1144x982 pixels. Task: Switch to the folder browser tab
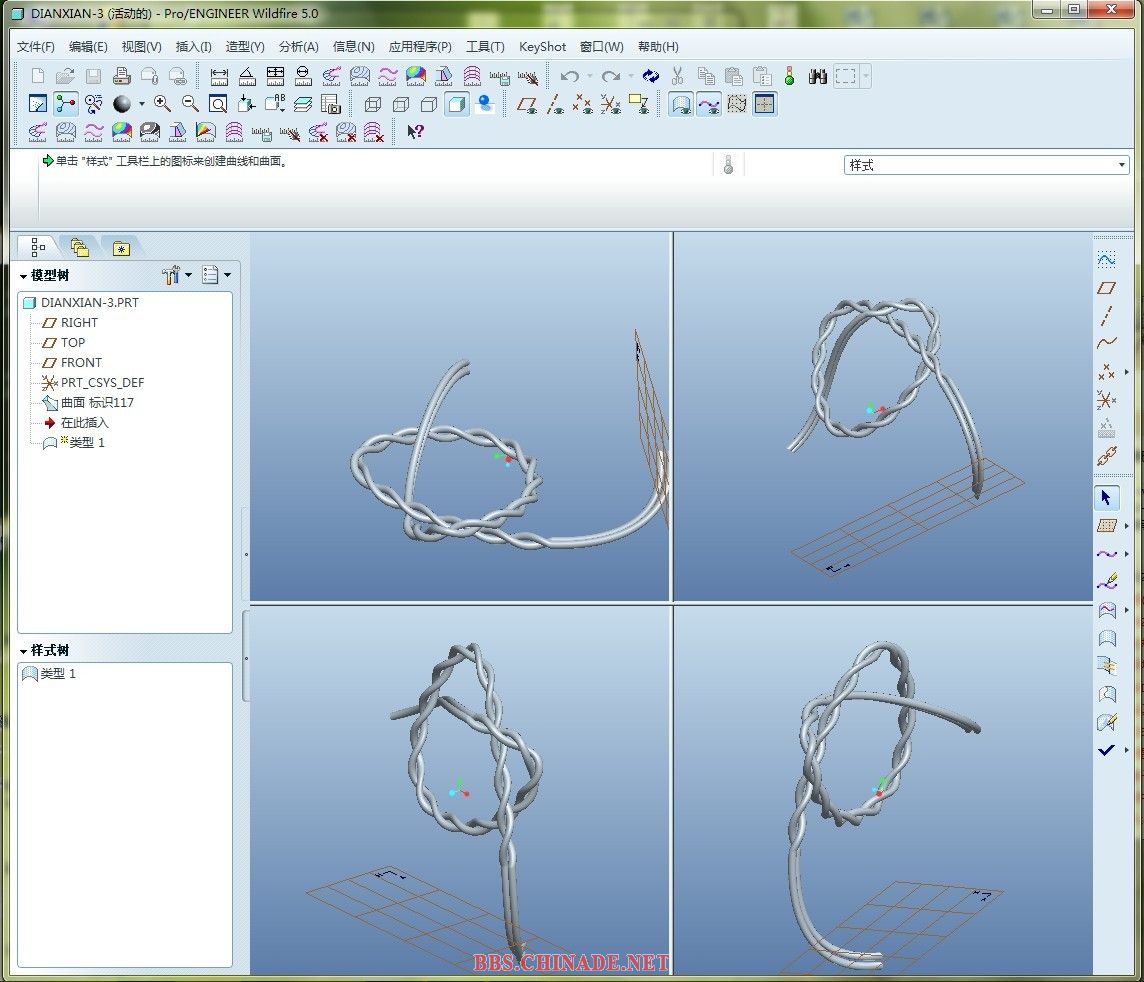coord(79,248)
